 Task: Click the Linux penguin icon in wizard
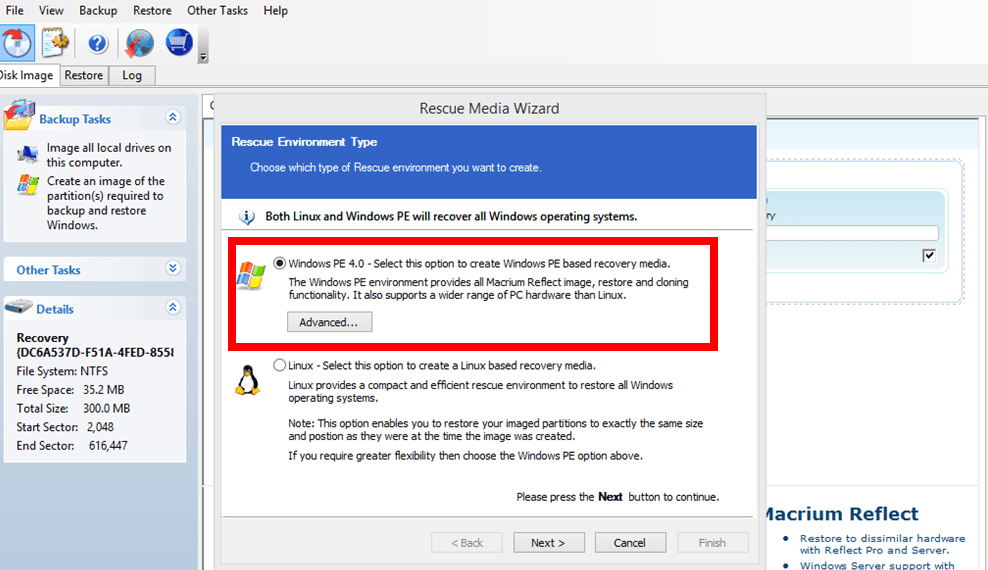(x=247, y=380)
